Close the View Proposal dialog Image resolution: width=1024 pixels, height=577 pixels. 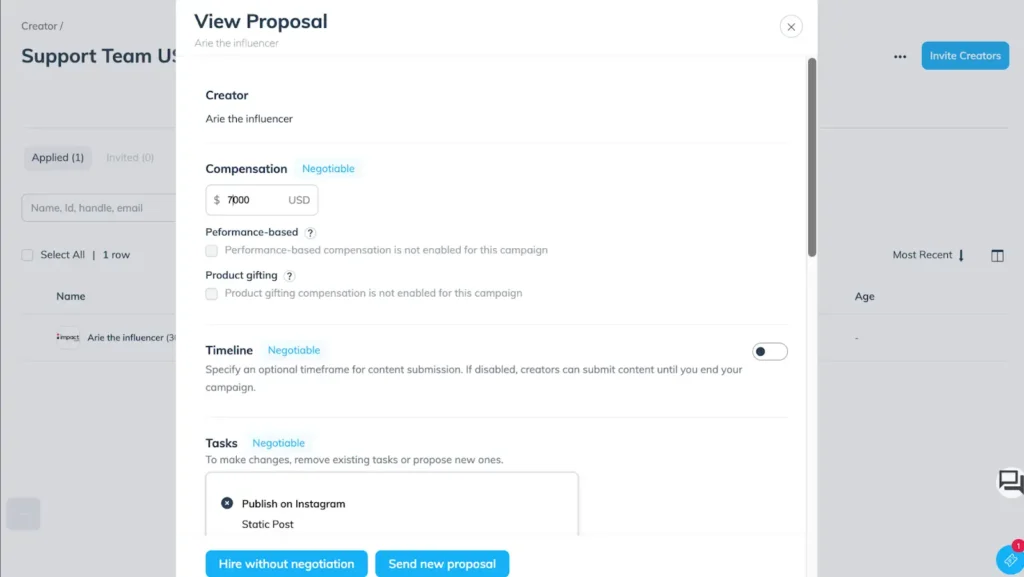point(791,27)
